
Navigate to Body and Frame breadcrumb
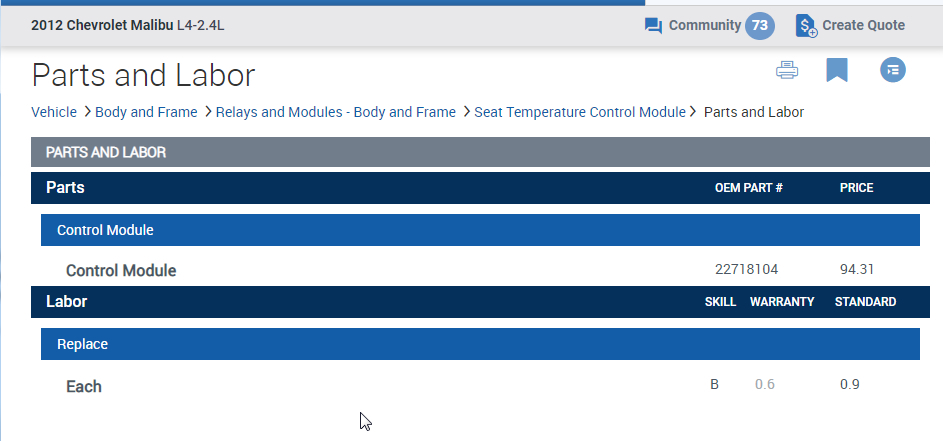pyautogui.click(x=146, y=112)
